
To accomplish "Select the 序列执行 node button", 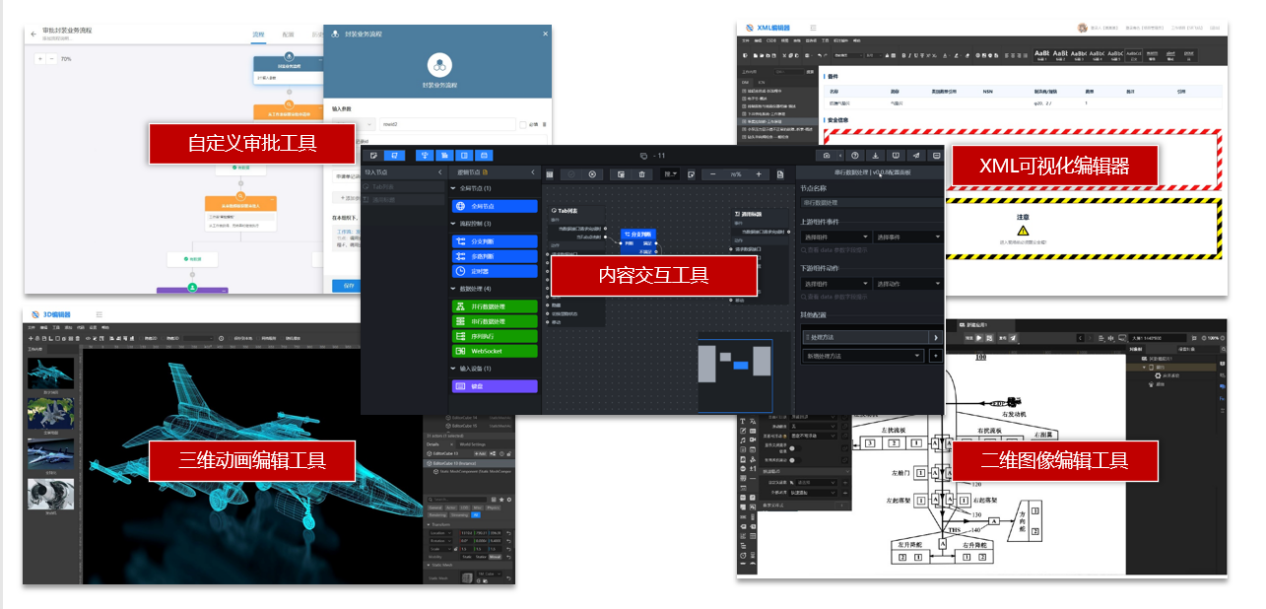I will pos(494,336).
